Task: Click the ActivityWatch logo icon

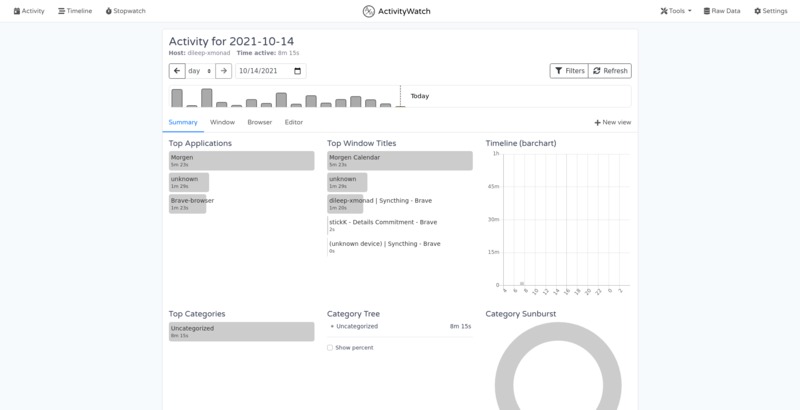Action: click(x=368, y=11)
